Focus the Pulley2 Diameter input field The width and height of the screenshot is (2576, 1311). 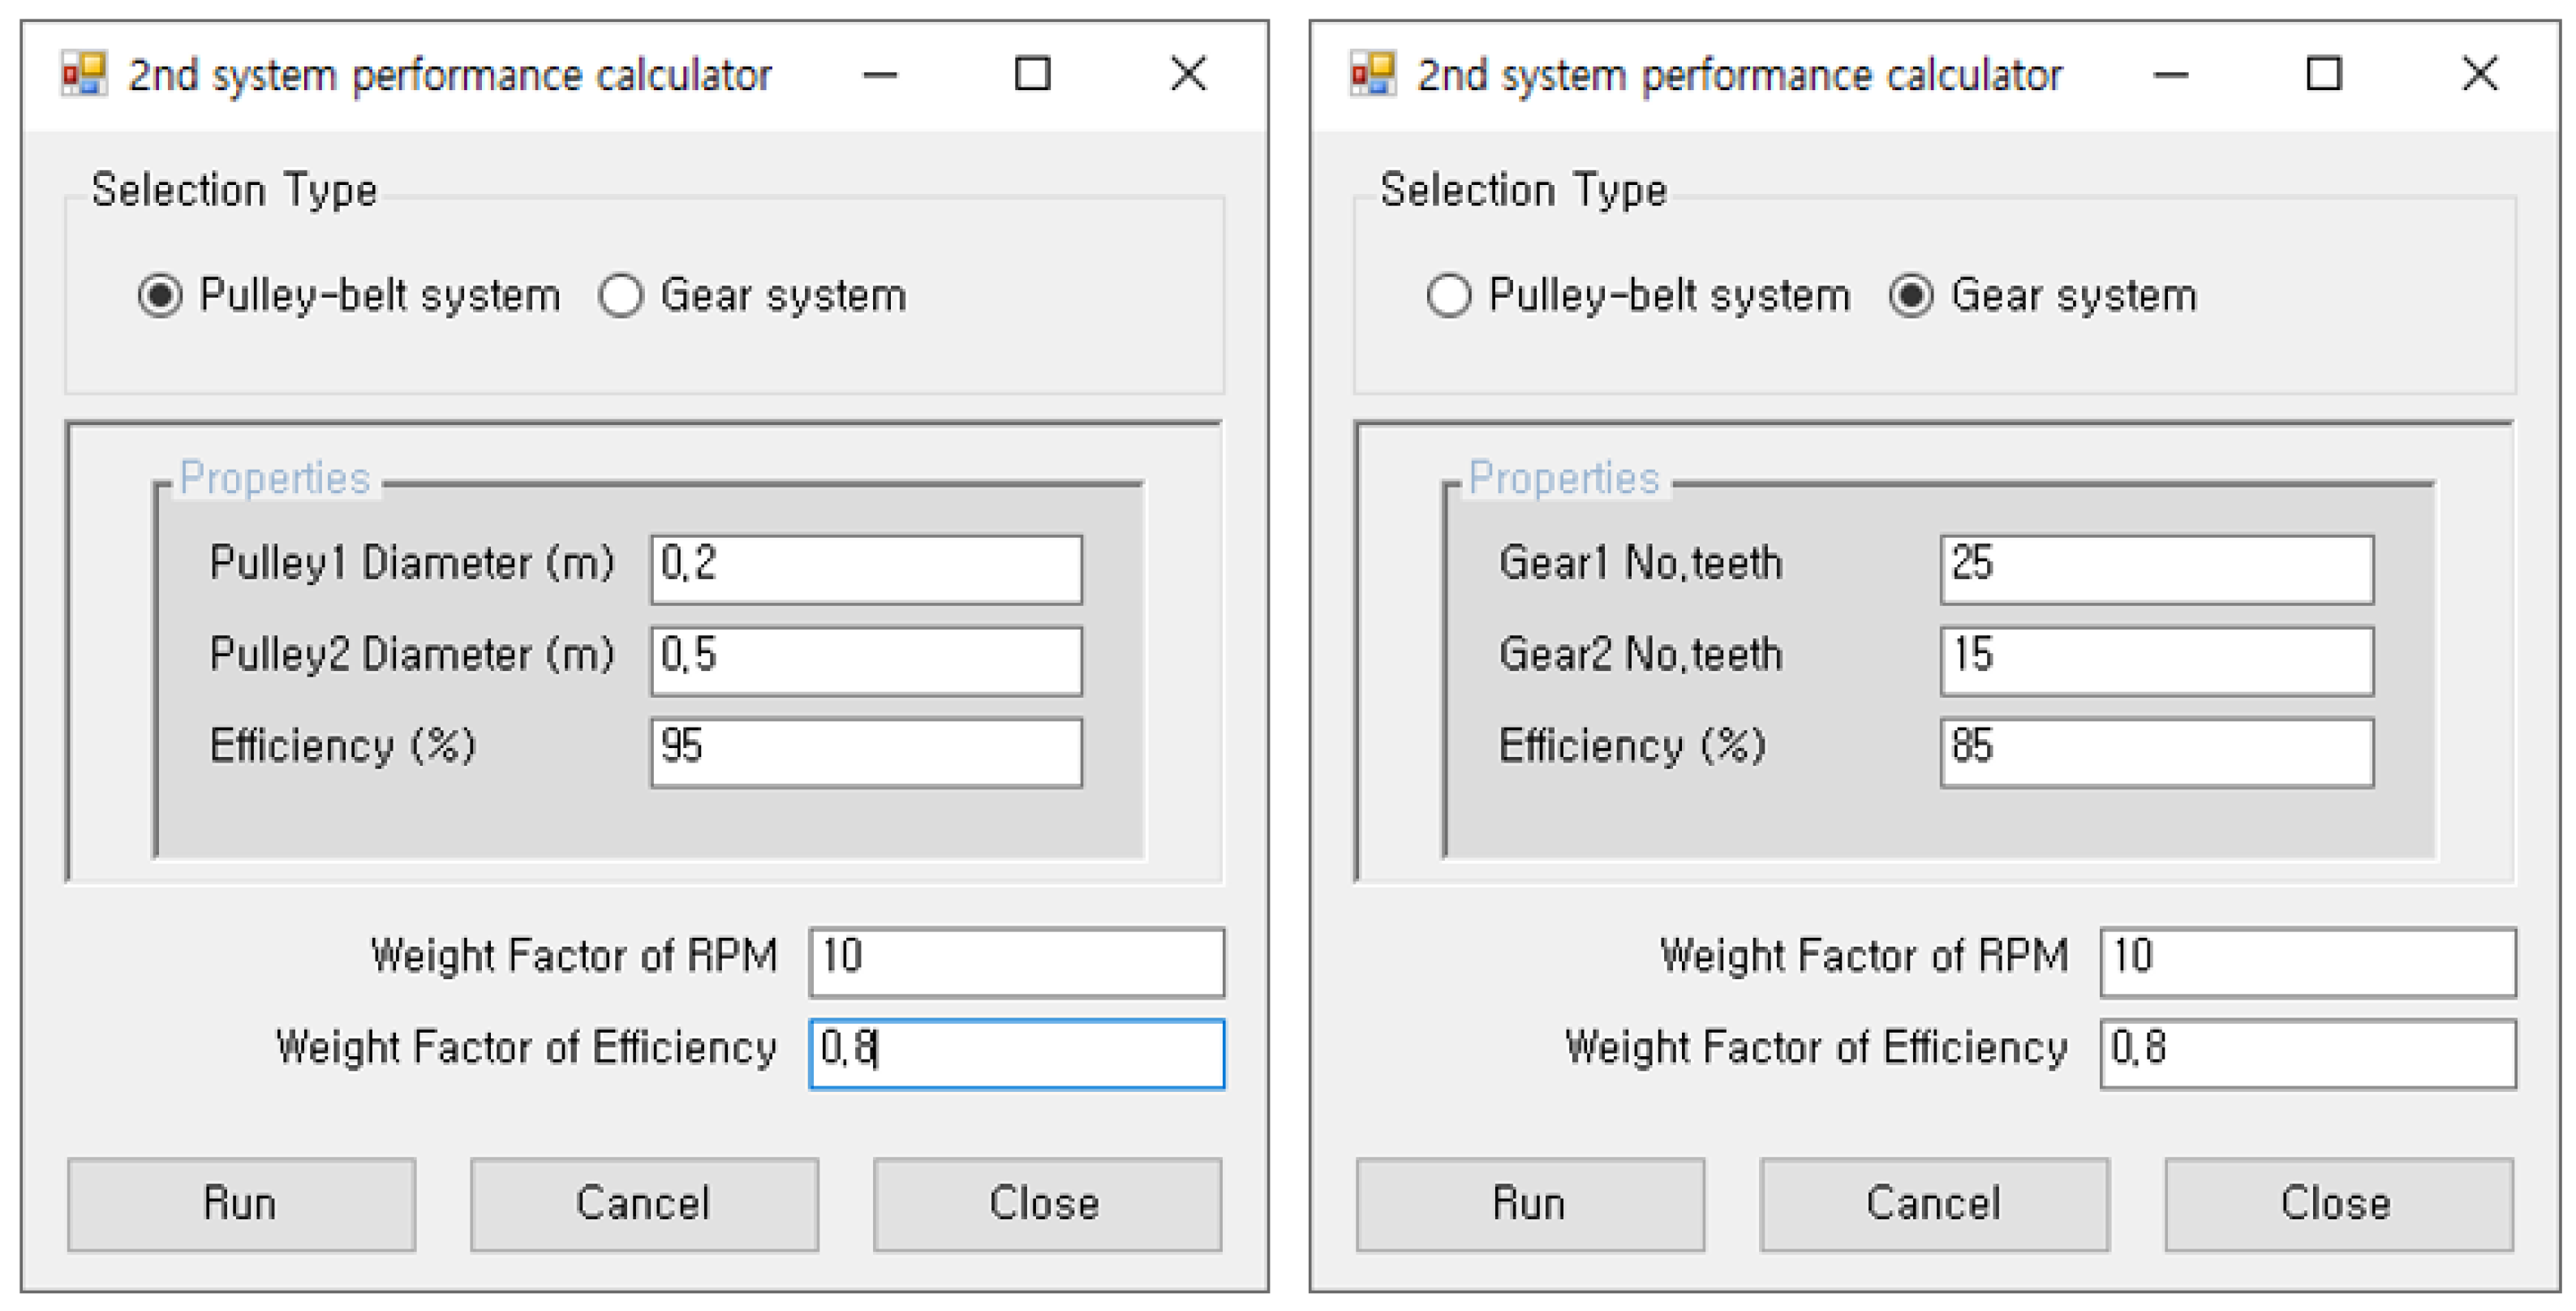tap(866, 660)
